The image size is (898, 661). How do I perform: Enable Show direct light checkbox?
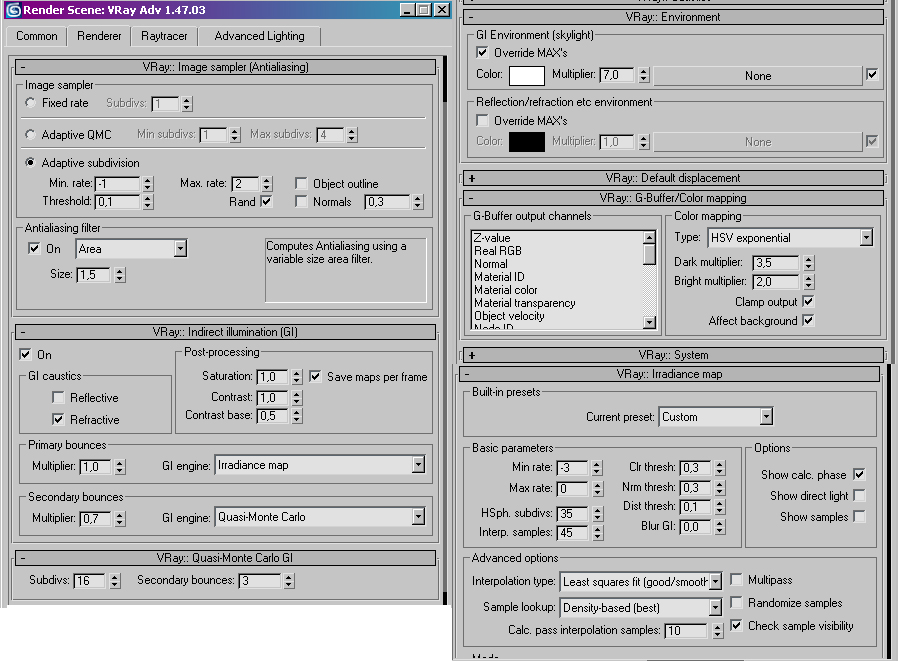tap(858, 495)
